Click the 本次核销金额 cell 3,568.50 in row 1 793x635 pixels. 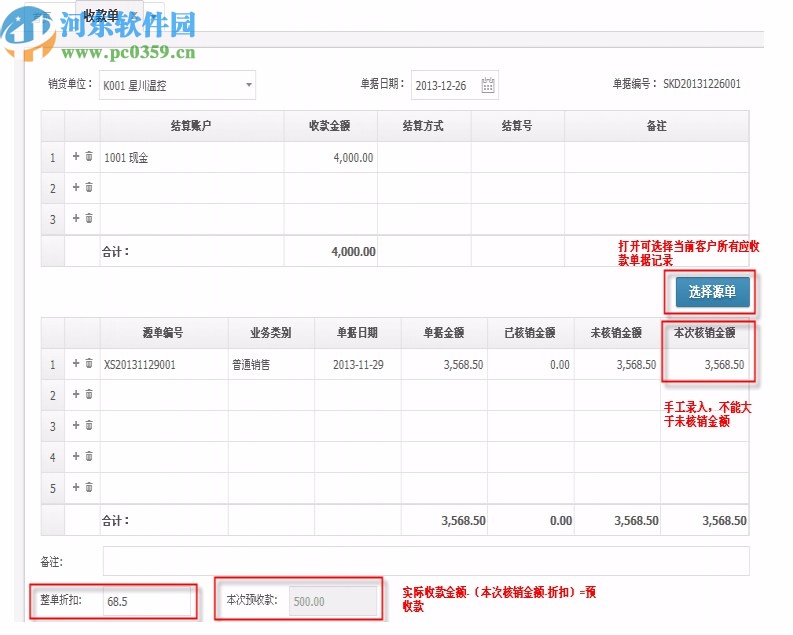click(704, 365)
